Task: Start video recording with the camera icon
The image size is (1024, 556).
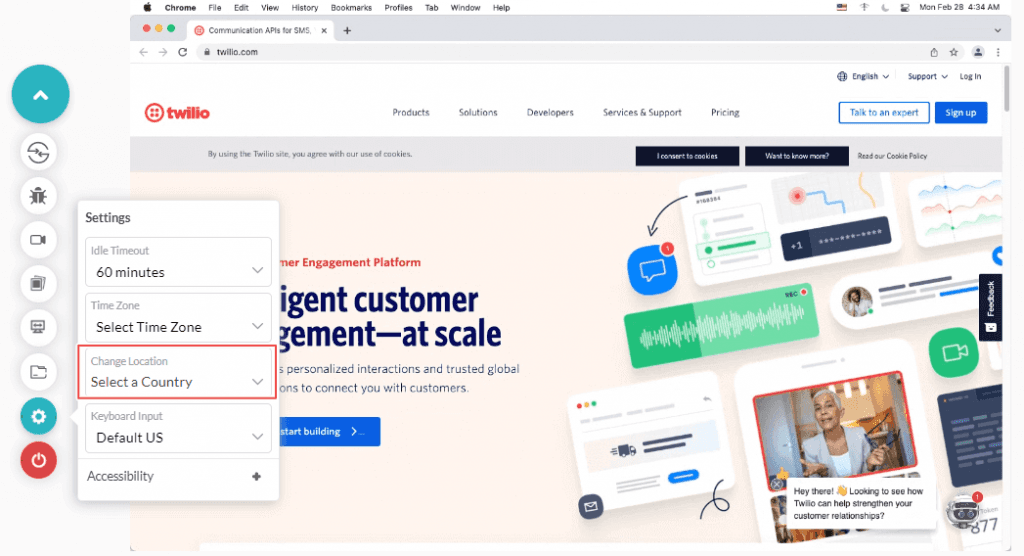Action: [x=38, y=239]
